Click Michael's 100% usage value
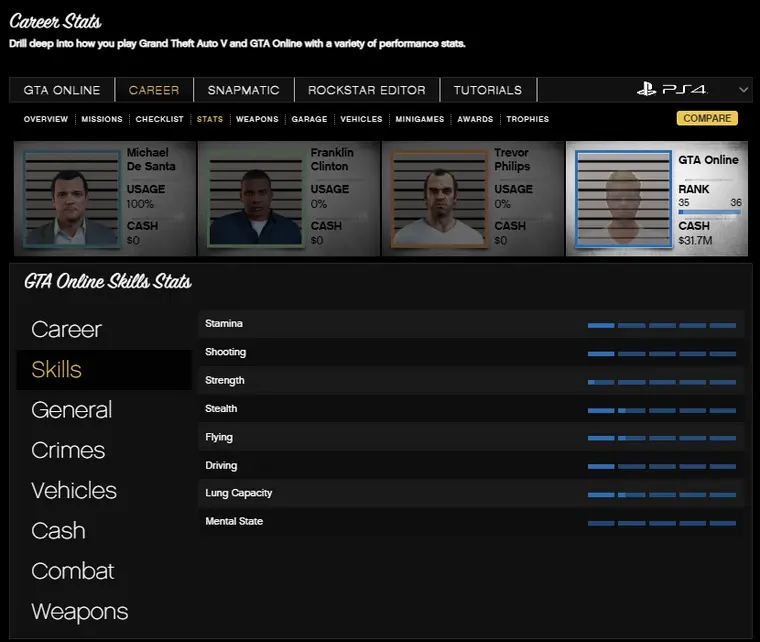 140,204
